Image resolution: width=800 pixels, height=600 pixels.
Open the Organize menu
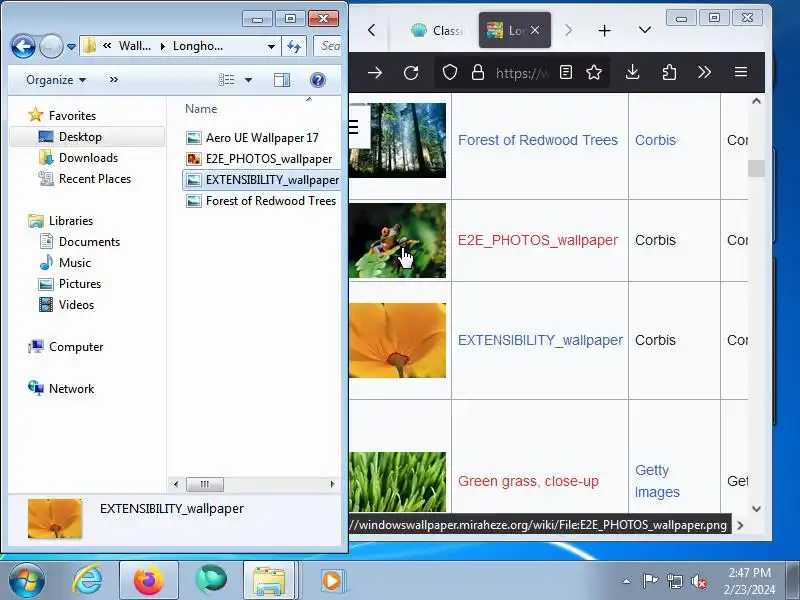(x=56, y=80)
